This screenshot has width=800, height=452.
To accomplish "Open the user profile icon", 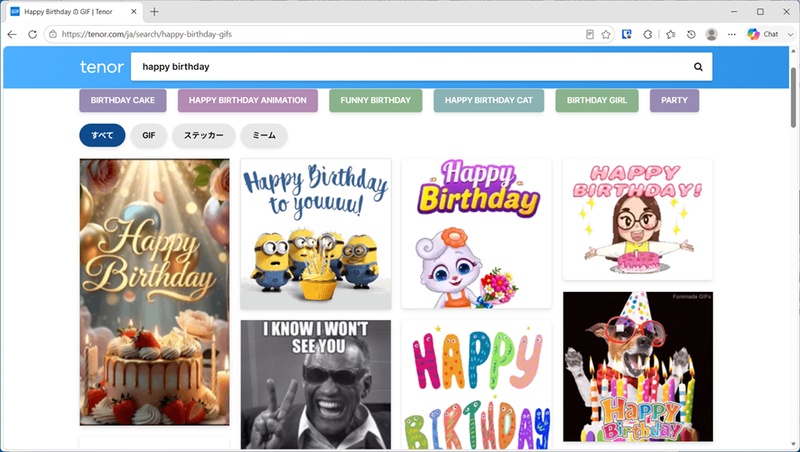I will click(x=711, y=34).
